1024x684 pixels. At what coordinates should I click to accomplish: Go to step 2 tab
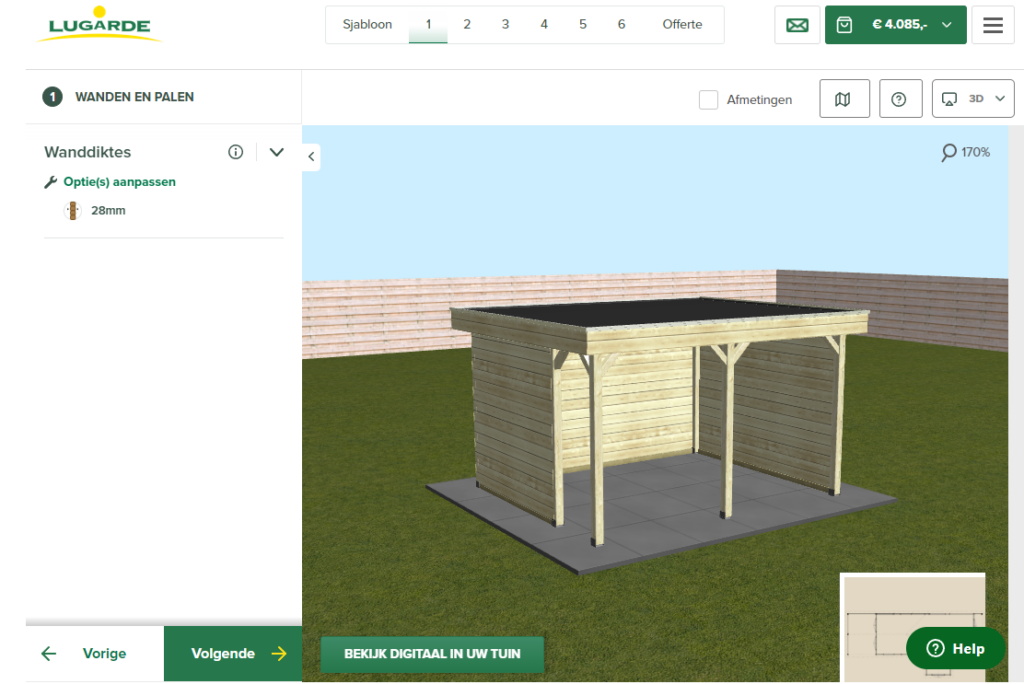point(467,25)
